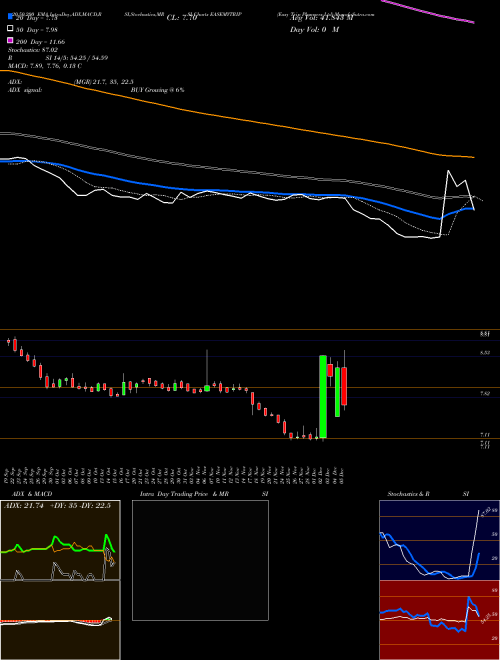Select the '50 Day = 7.98' legend text
Image resolution: width=500 pixels, height=660 pixels.
[x=37, y=29]
